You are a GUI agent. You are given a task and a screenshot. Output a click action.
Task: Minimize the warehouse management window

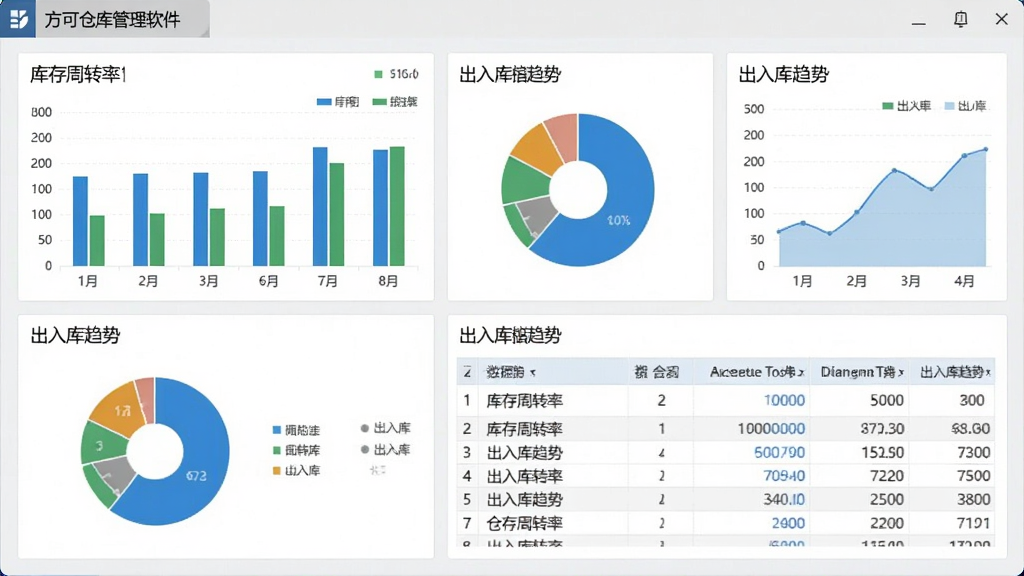tap(919, 24)
